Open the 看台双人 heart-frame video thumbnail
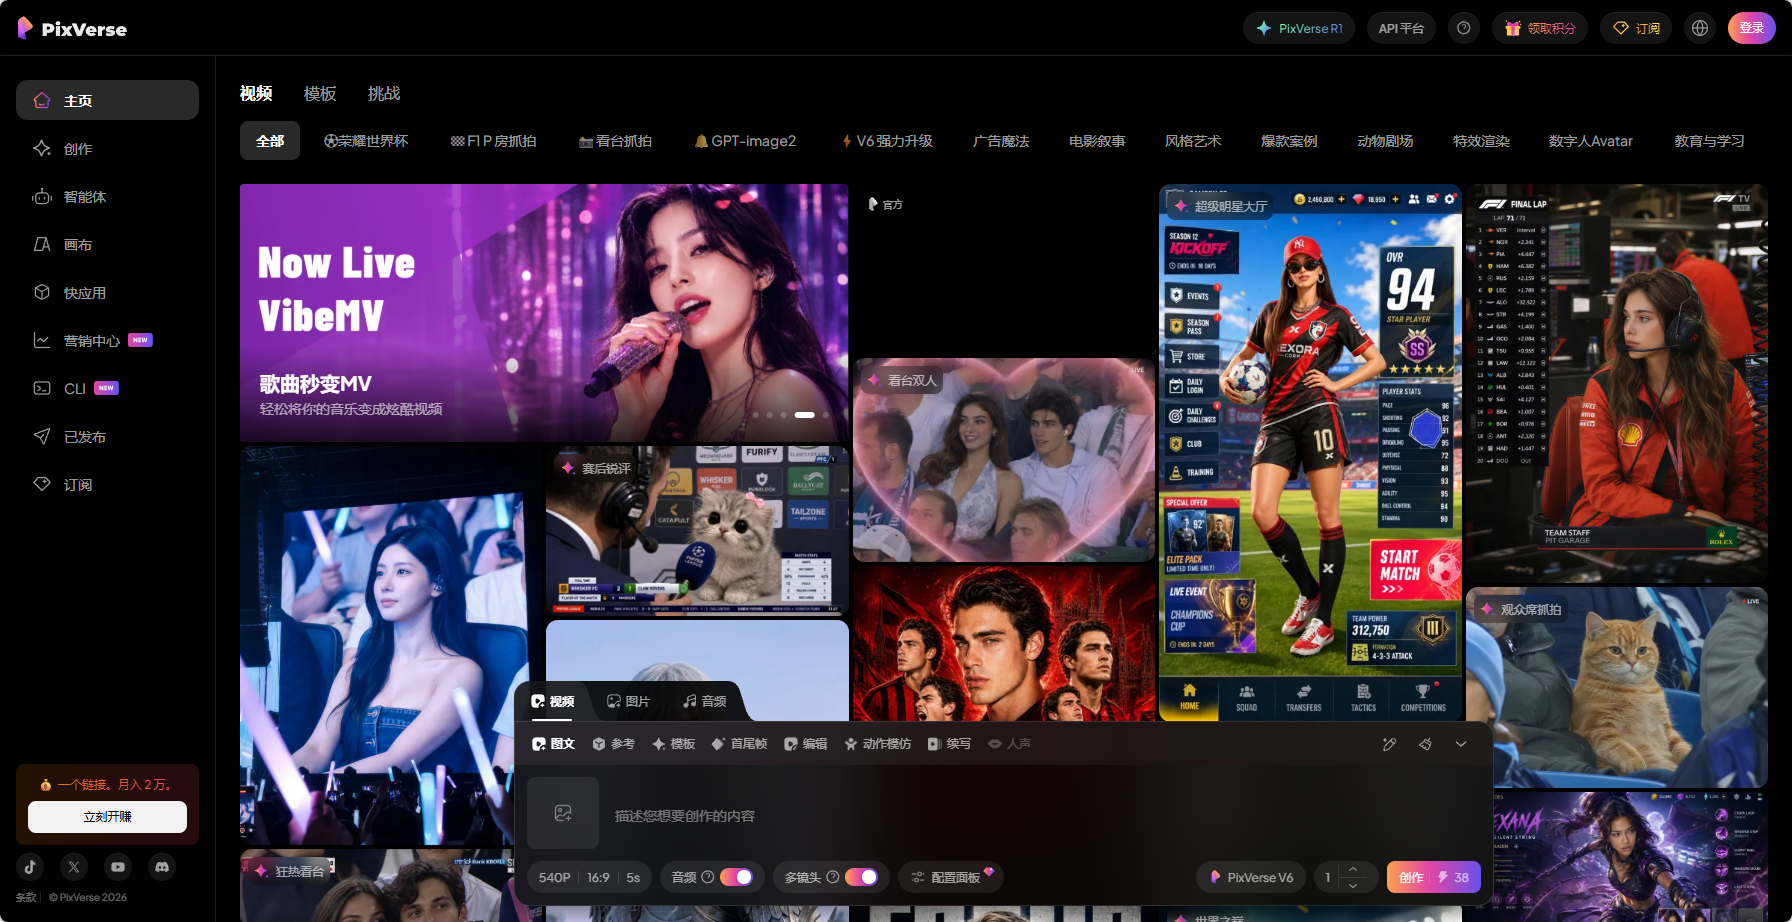This screenshot has height=922, width=1792. point(1004,460)
